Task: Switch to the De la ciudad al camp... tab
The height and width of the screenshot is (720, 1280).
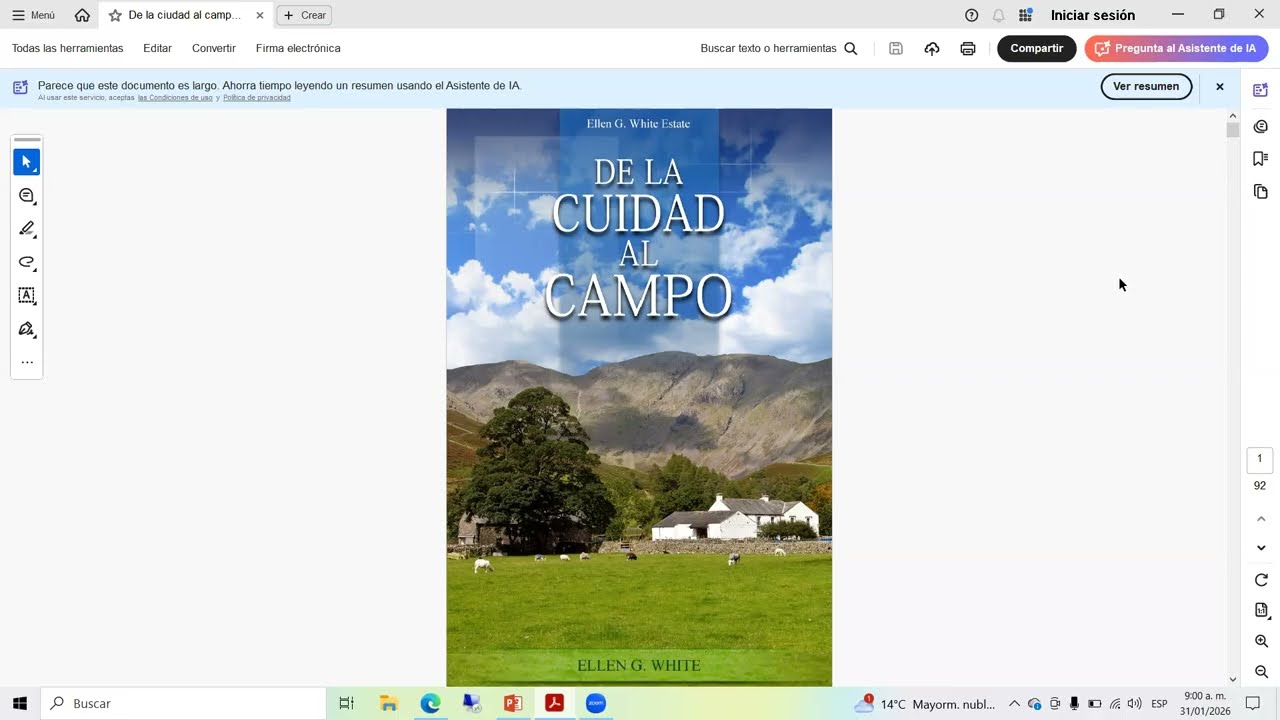Action: 184,15
